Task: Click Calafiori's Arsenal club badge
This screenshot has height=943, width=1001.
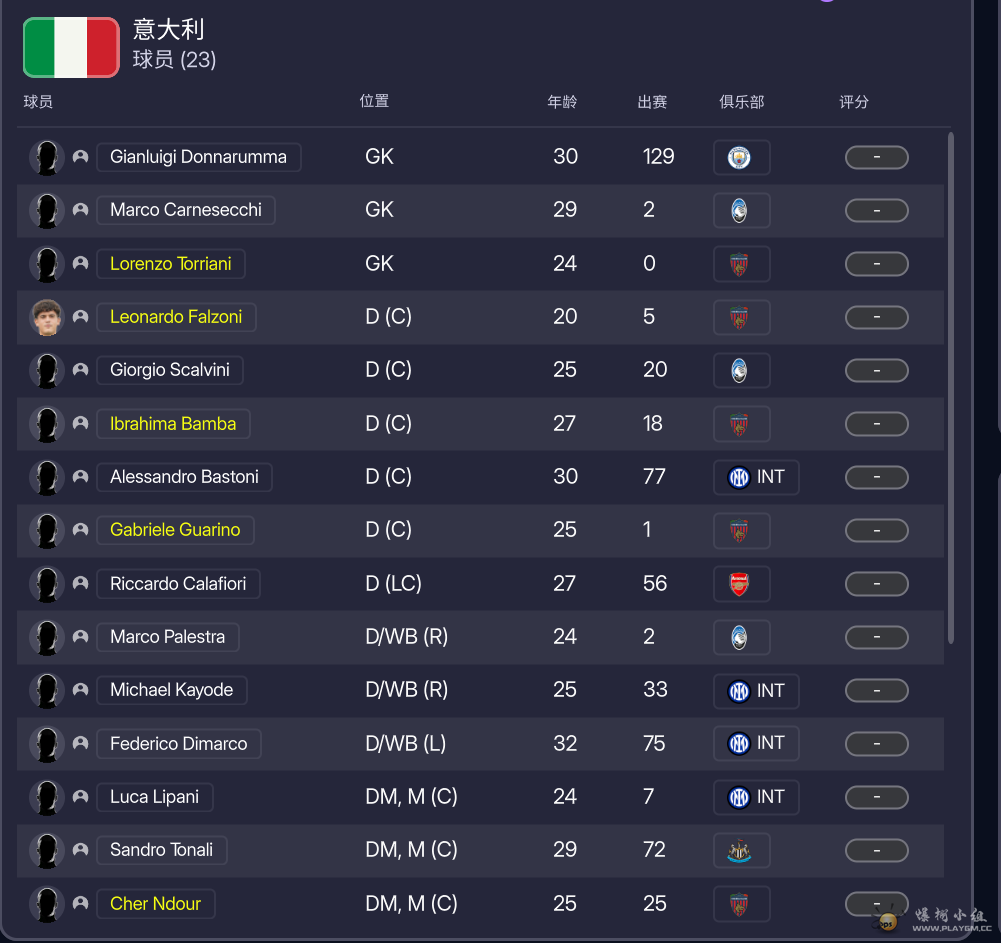Action: [740, 584]
